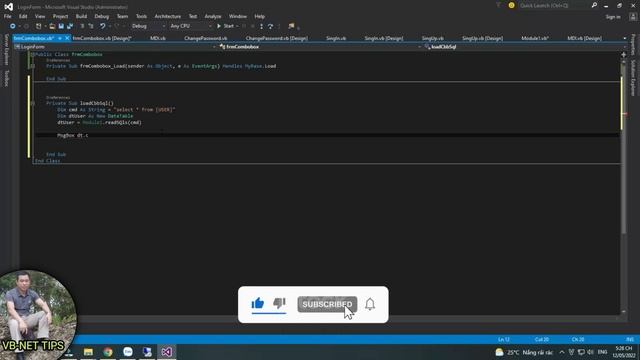Open the frmCombobox class navigation dropdown
This screenshot has width=640, height=360.
click(320, 47)
